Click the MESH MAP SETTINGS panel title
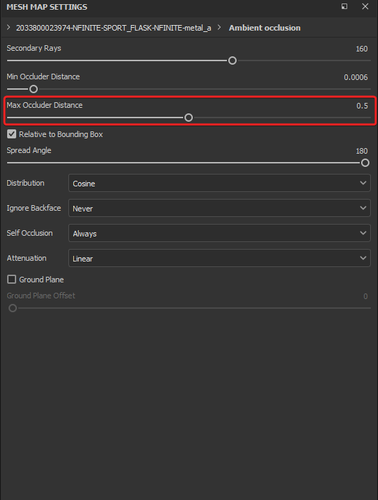Image resolution: width=378 pixels, height=500 pixels. point(47,7)
